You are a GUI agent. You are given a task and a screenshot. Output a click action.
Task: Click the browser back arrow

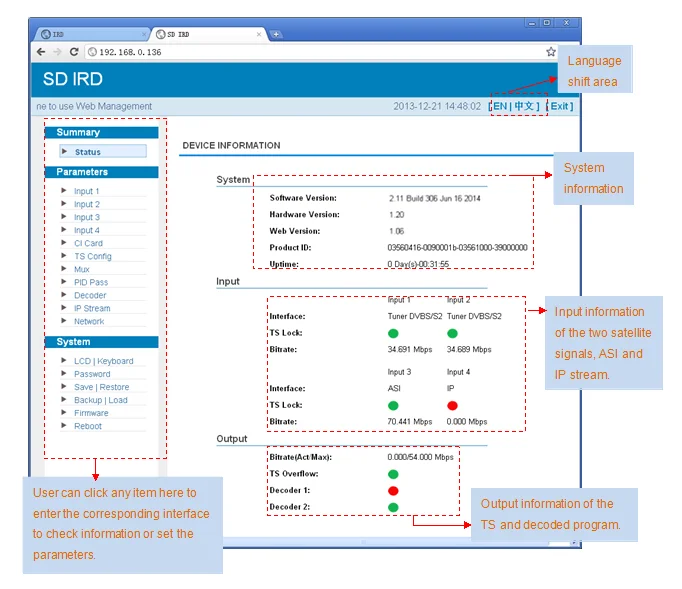tap(41, 52)
